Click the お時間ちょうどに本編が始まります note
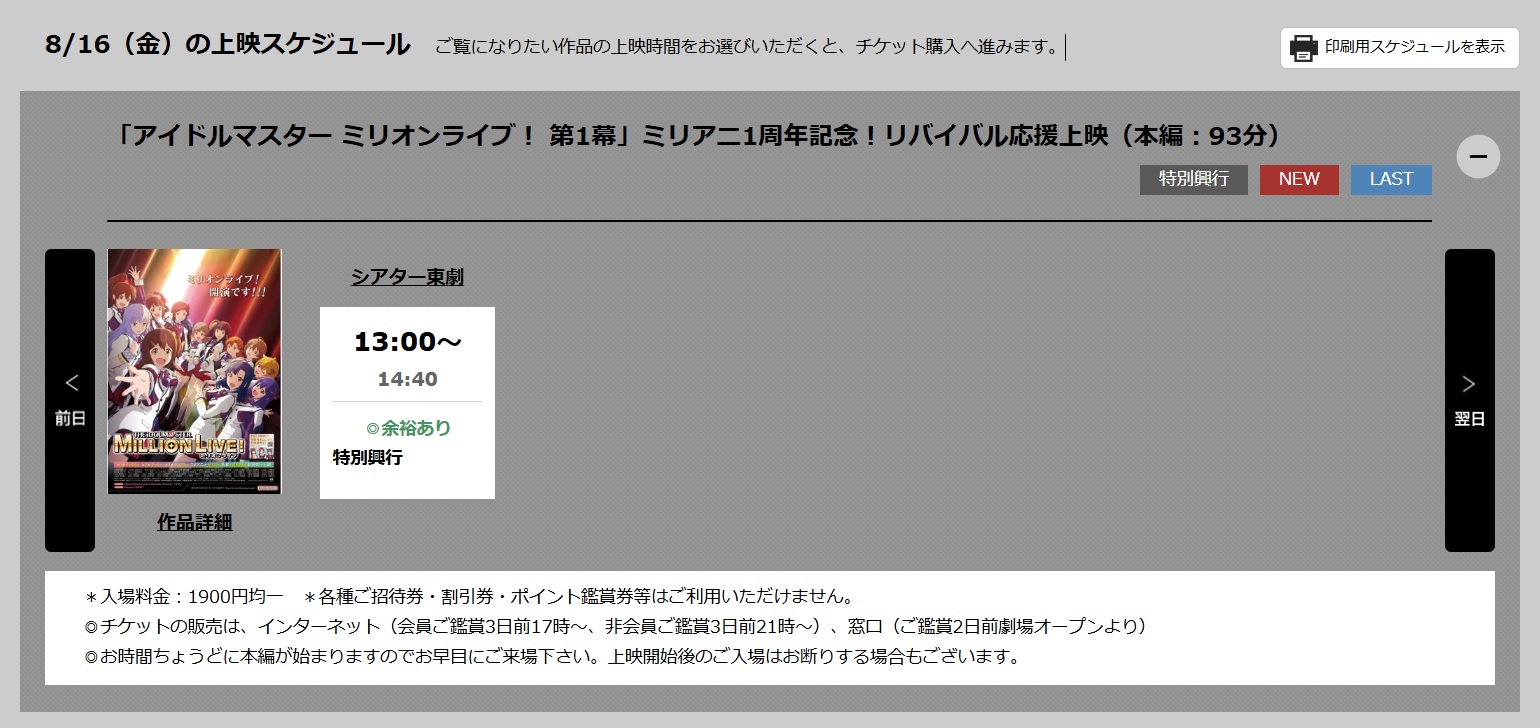1540x728 pixels. (553, 657)
